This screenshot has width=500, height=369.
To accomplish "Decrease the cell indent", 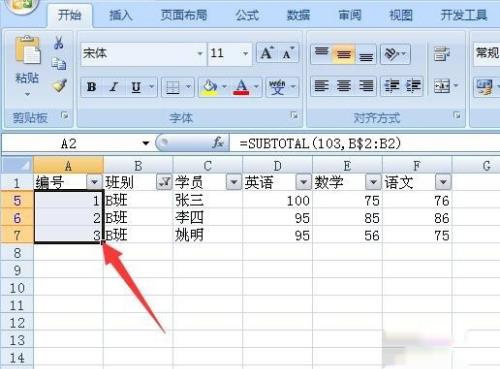I will pos(391,86).
